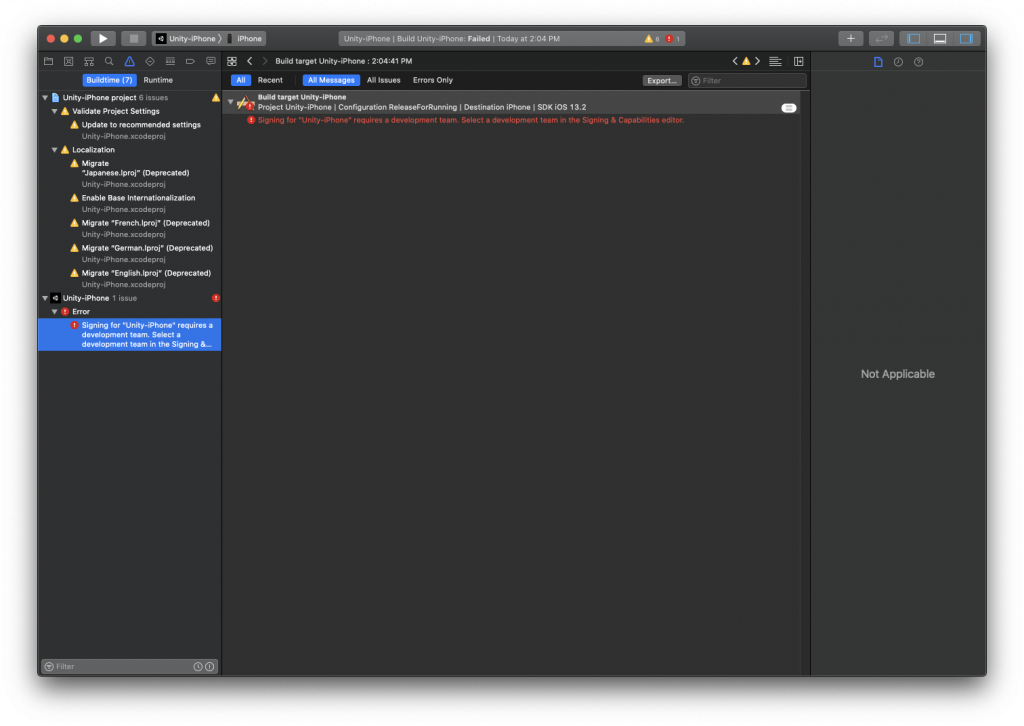Open the Library with the plus button
Image resolution: width=1024 pixels, height=726 pixels.
click(850, 39)
